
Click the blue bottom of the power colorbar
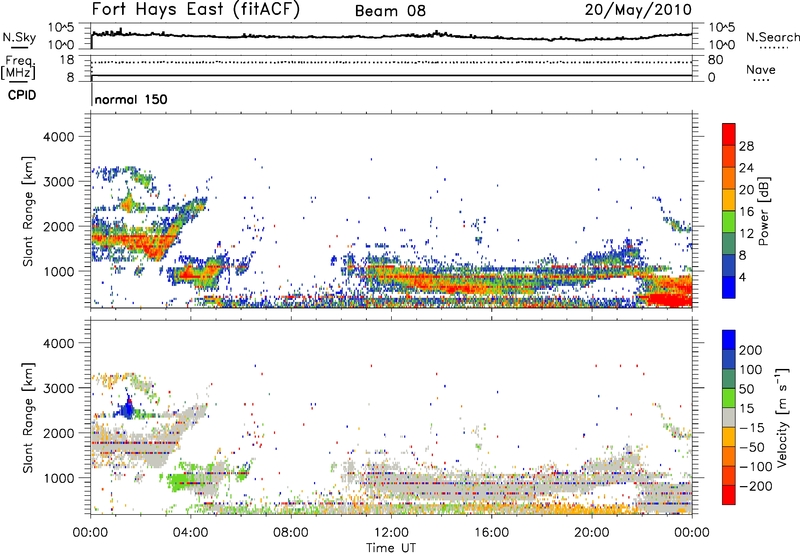tap(729, 289)
